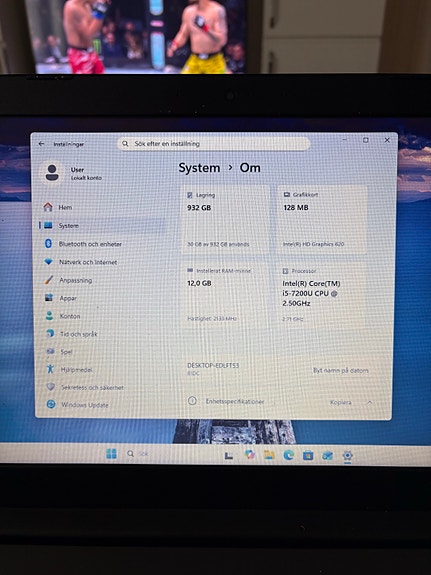Click the User account profile picture
This screenshot has height=575, width=431.
[x=52, y=173]
